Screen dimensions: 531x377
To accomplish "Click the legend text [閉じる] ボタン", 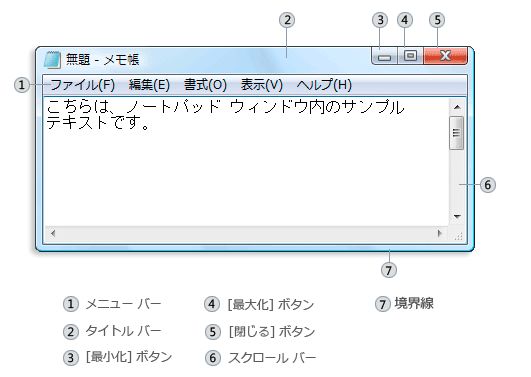I will (x=272, y=331).
